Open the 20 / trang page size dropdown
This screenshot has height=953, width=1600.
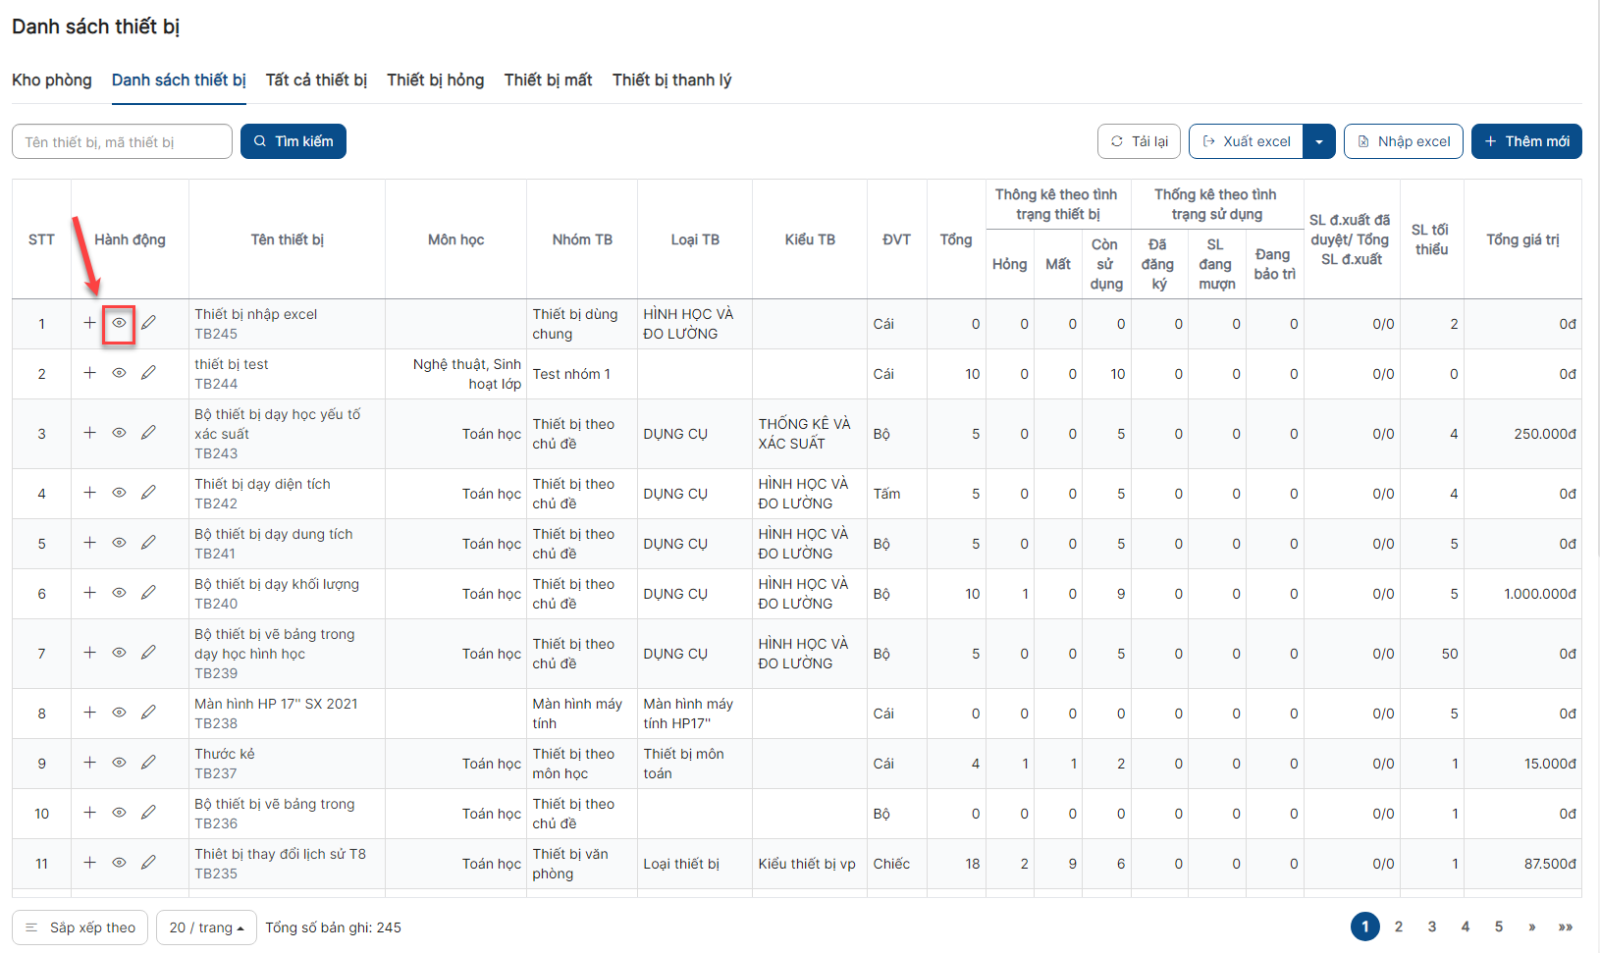point(206,928)
